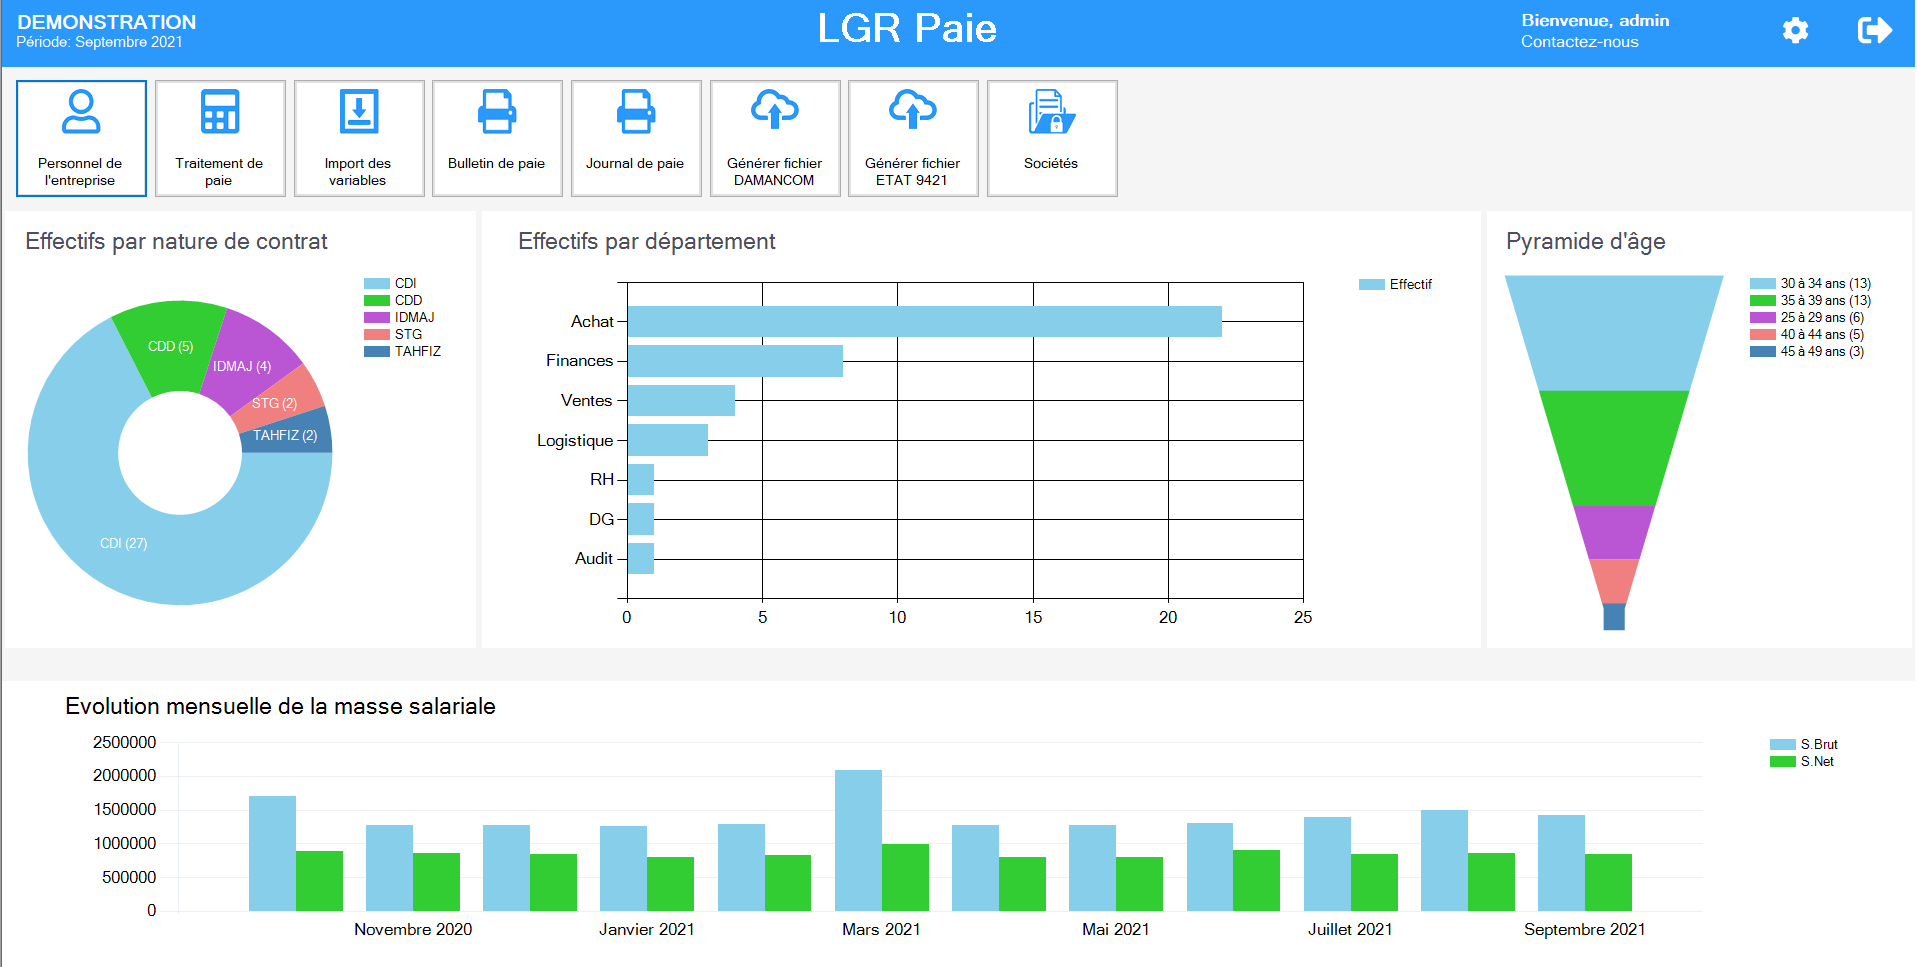Open the Journal de paie tile
This screenshot has height=967, width=1917.
(x=635, y=138)
